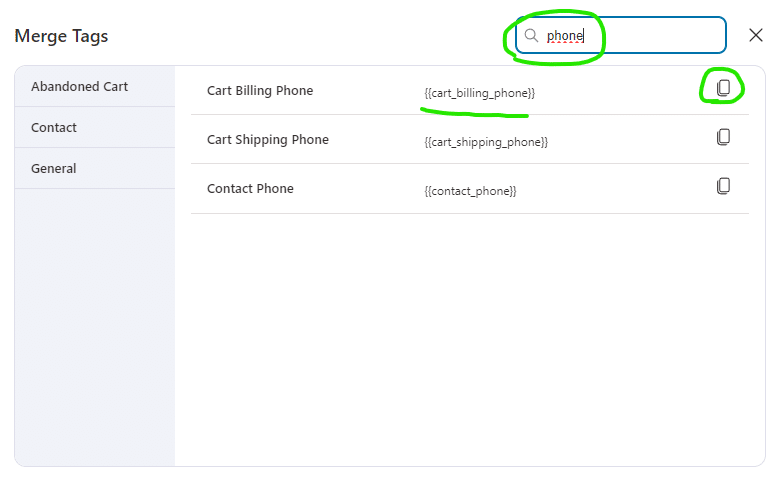Select the General category
The image size is (784, 483).
[54, 169]
